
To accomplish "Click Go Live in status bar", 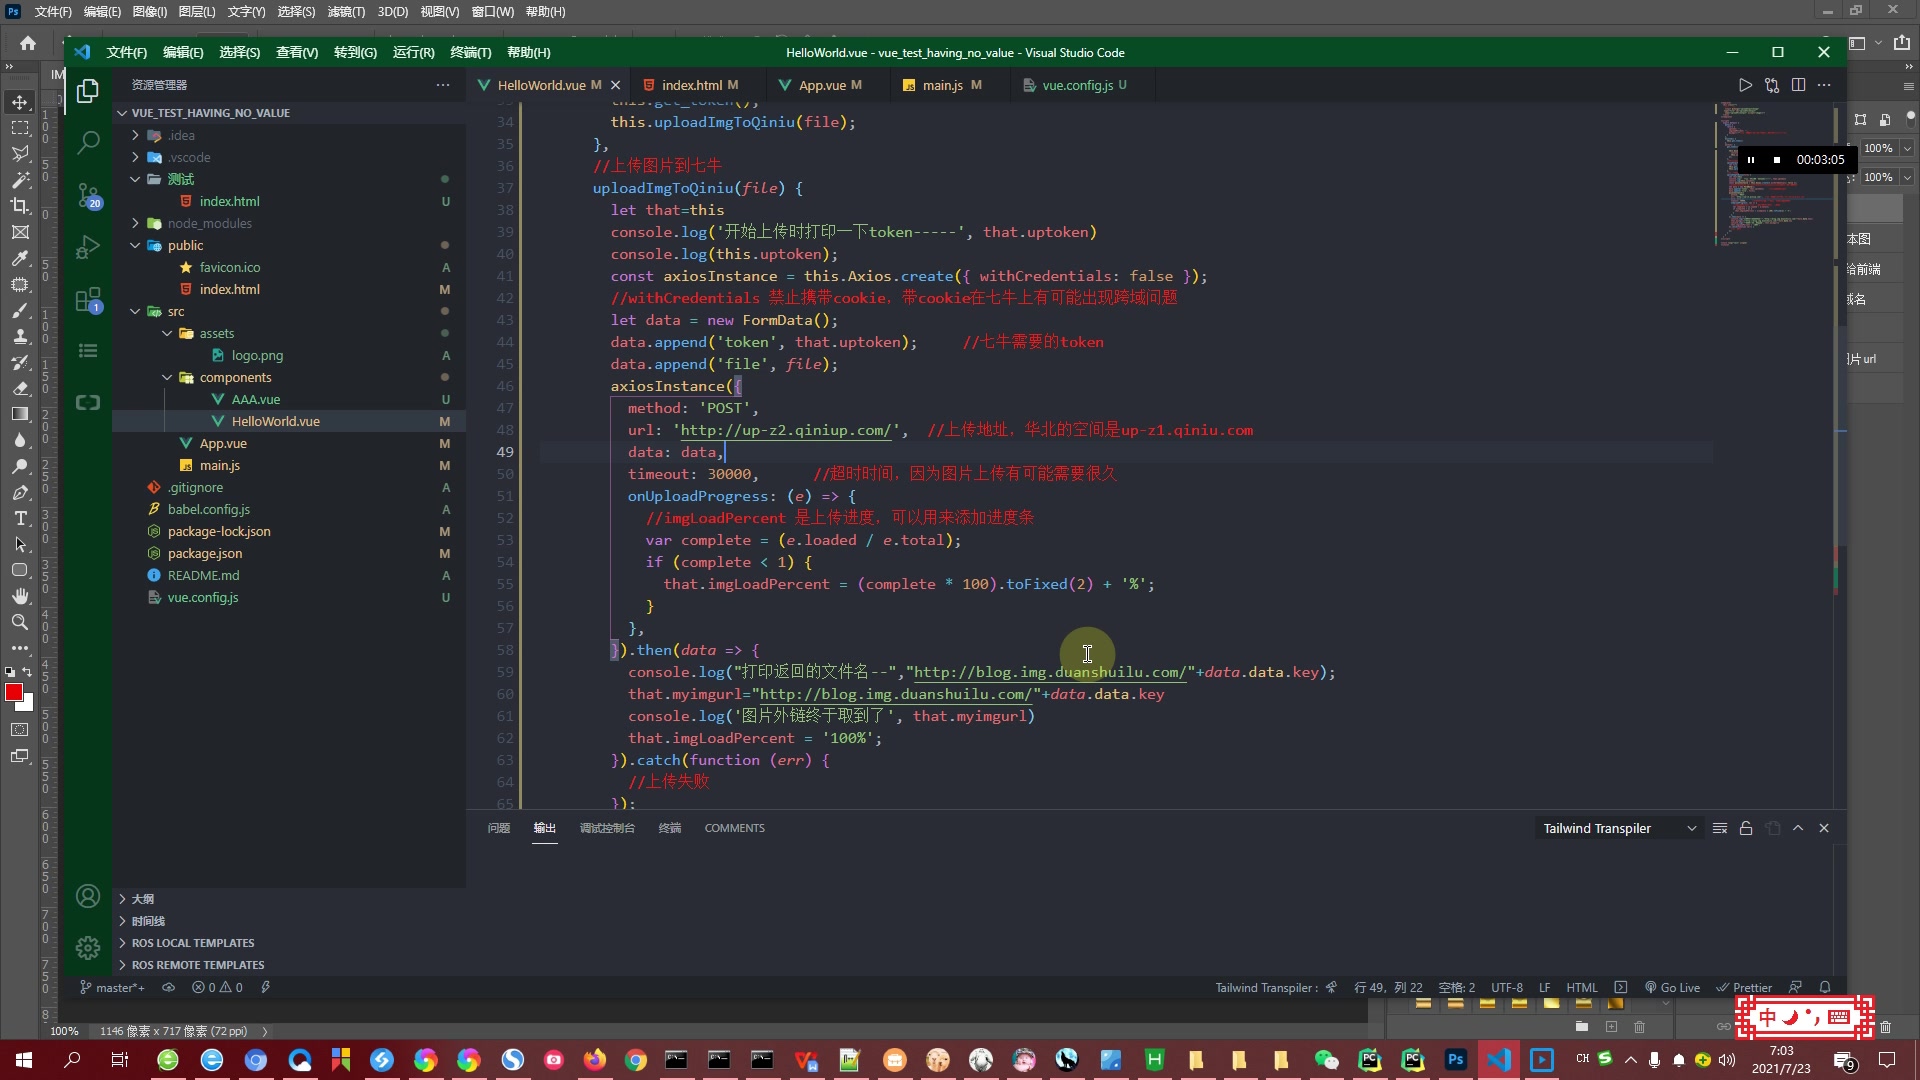I will point(1672,987).
